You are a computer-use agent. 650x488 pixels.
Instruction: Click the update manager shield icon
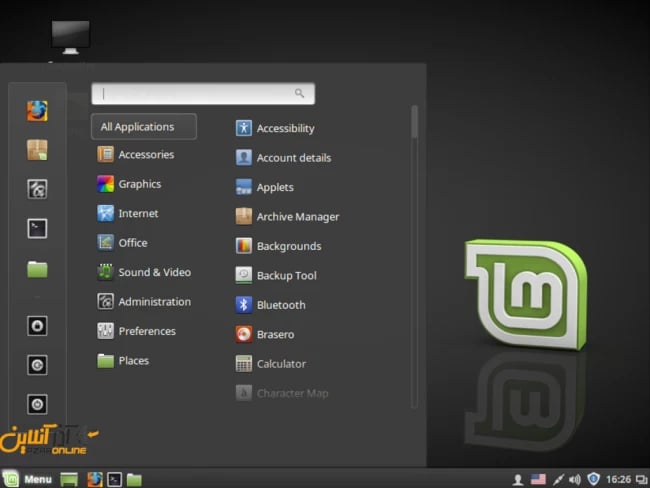tap(594, 479)
